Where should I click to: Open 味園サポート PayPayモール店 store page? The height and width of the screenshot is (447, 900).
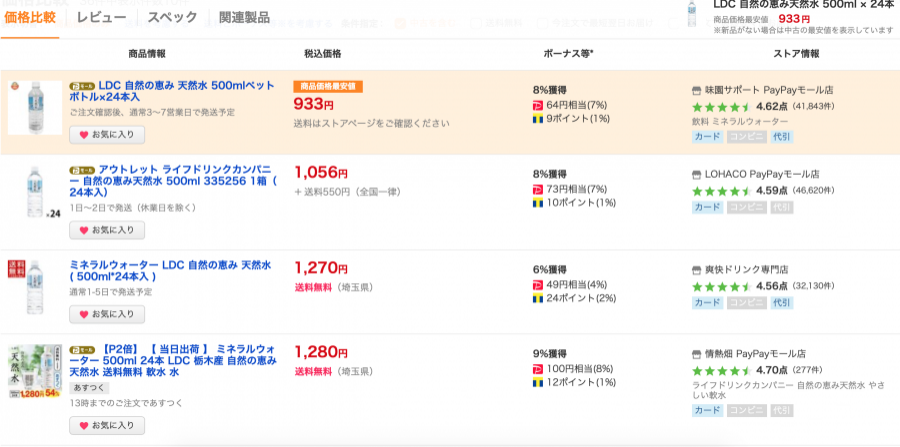coord(769,90)
